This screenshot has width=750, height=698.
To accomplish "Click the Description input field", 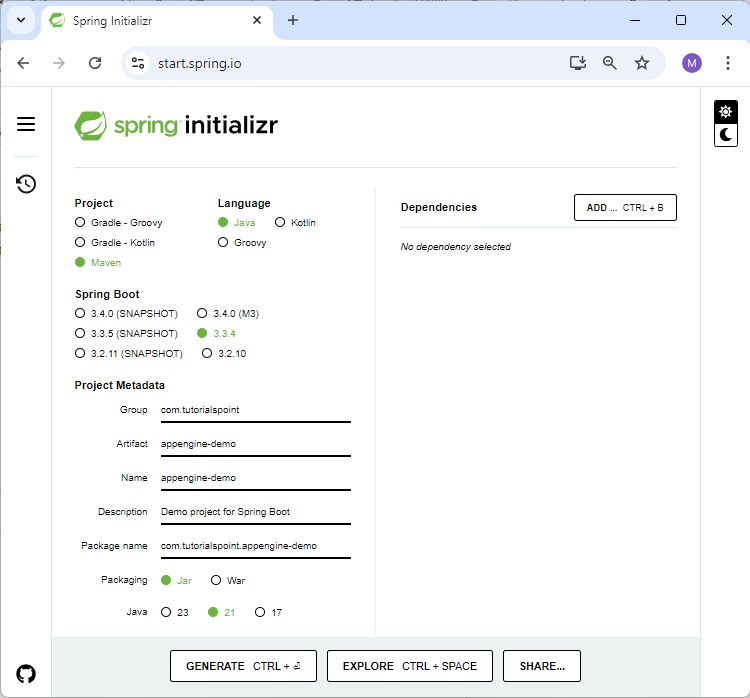I will coord(256,512).
